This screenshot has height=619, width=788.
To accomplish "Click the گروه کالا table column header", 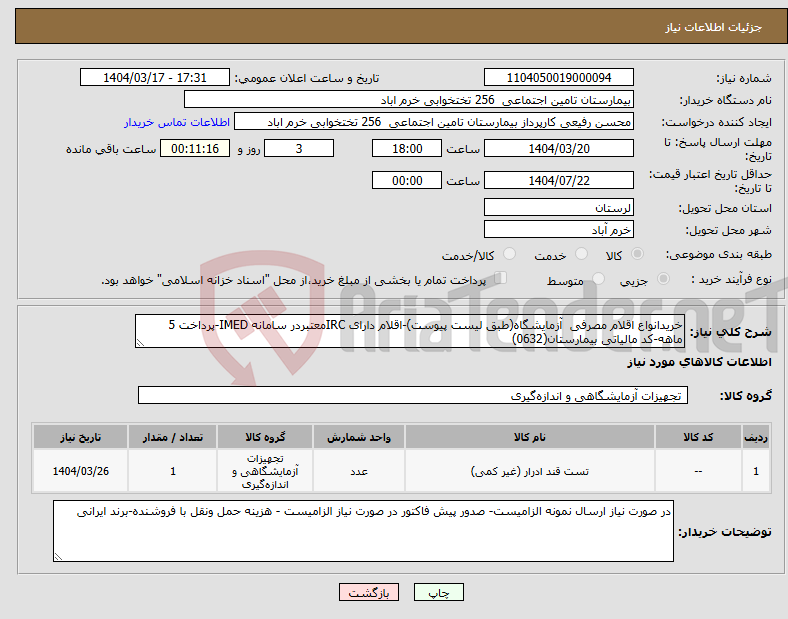I will pos(265,437).
